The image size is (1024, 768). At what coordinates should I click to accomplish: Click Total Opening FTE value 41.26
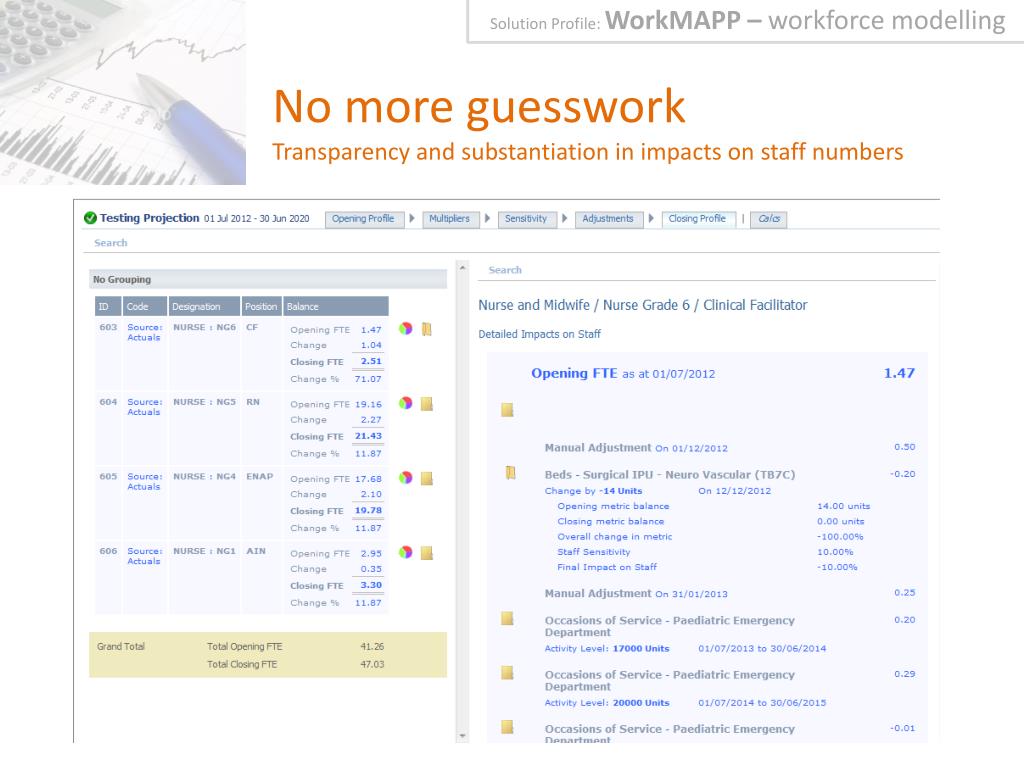372,647
